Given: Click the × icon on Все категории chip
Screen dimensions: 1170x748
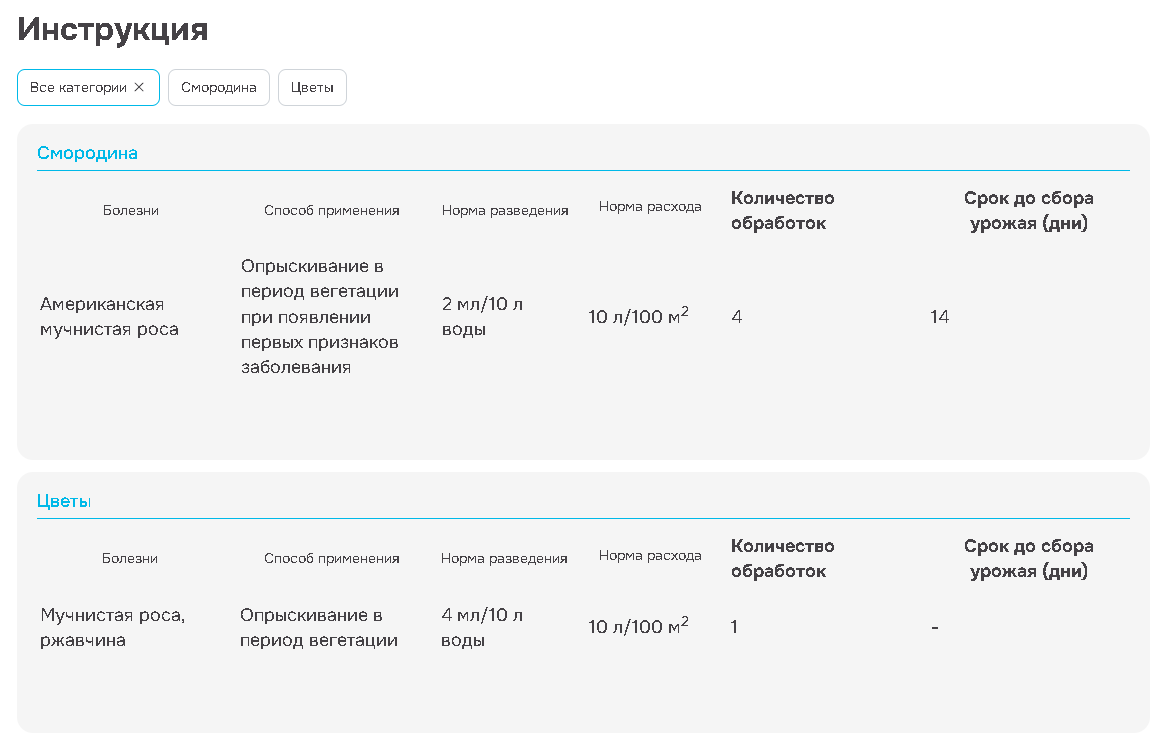Looking at the screenshot, I should click(x=139, y=87).
